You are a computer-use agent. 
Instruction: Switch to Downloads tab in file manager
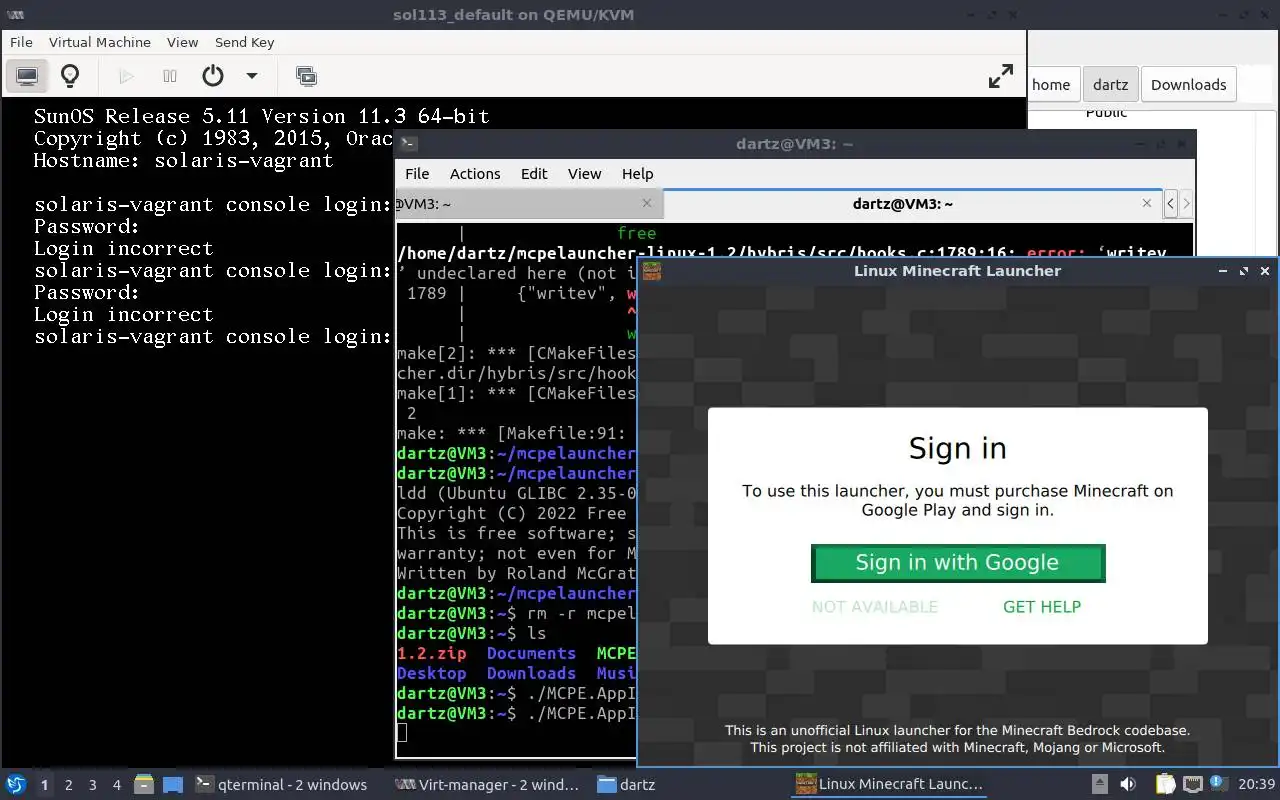(x=1188, y=84)
